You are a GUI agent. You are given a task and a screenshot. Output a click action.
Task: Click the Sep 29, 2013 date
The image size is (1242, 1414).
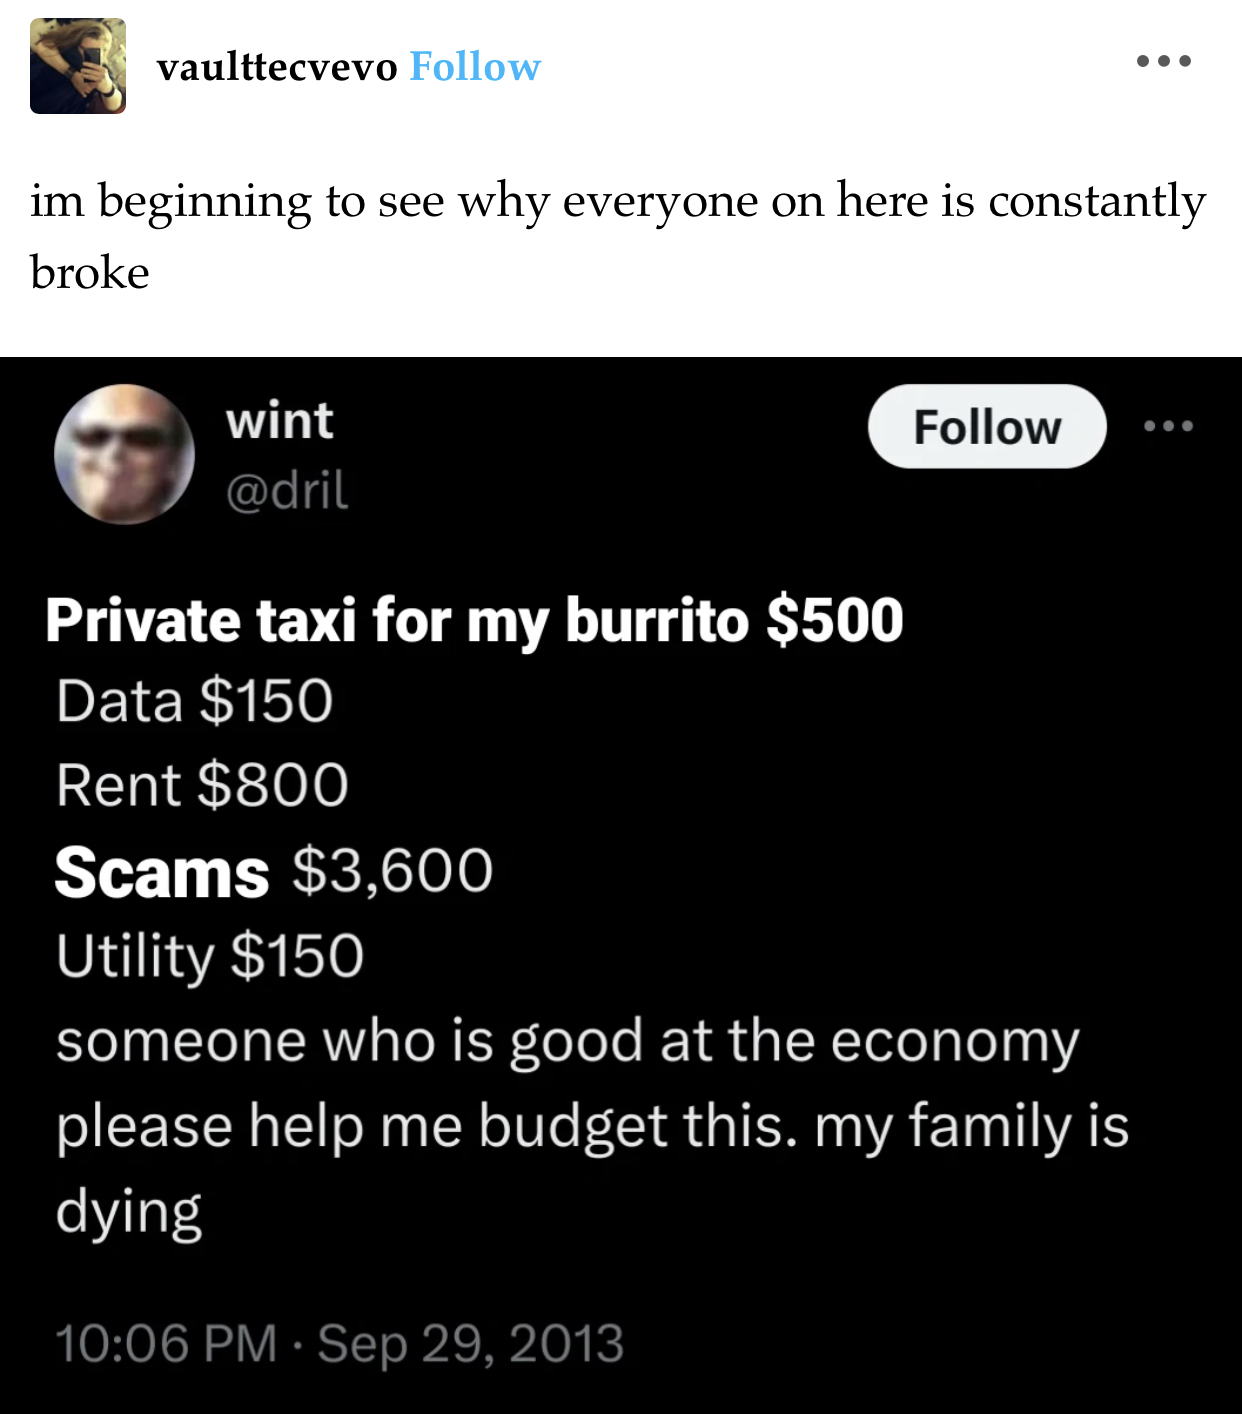pos(471,1343)
